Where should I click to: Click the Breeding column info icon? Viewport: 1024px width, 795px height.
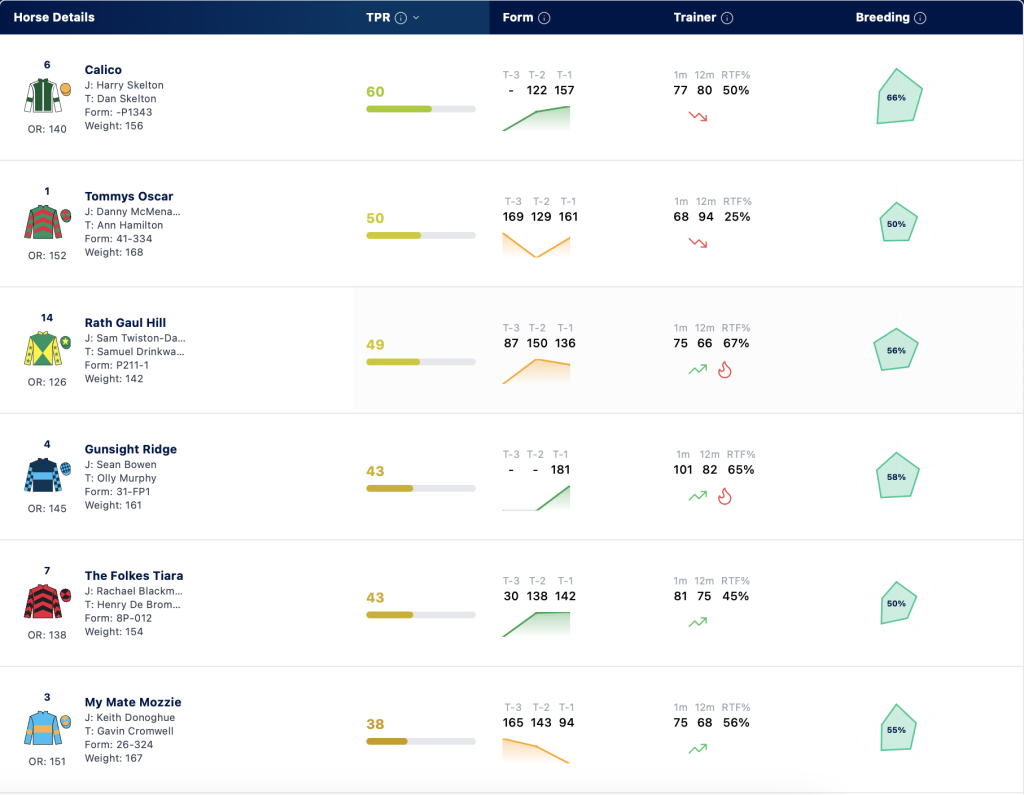[920, 18]
